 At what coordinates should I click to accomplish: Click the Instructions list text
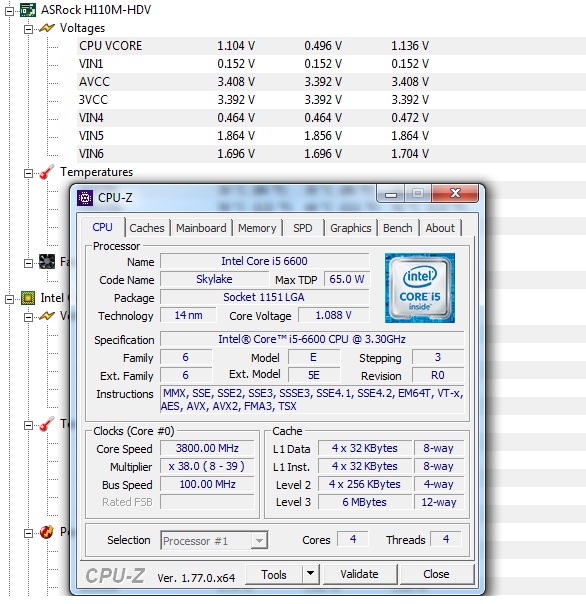coord(312,399)
